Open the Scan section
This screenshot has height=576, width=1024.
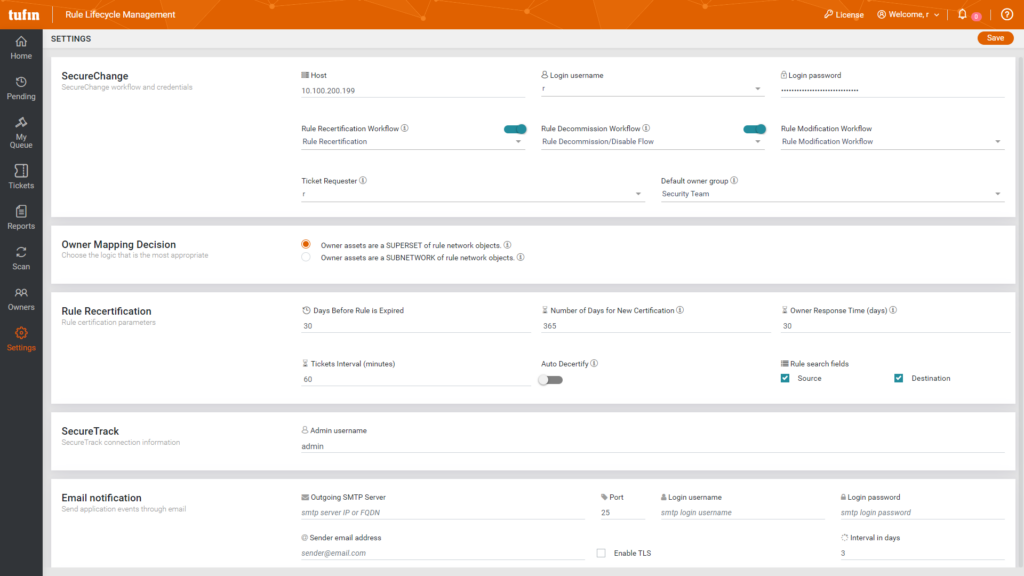coord(21,258)
